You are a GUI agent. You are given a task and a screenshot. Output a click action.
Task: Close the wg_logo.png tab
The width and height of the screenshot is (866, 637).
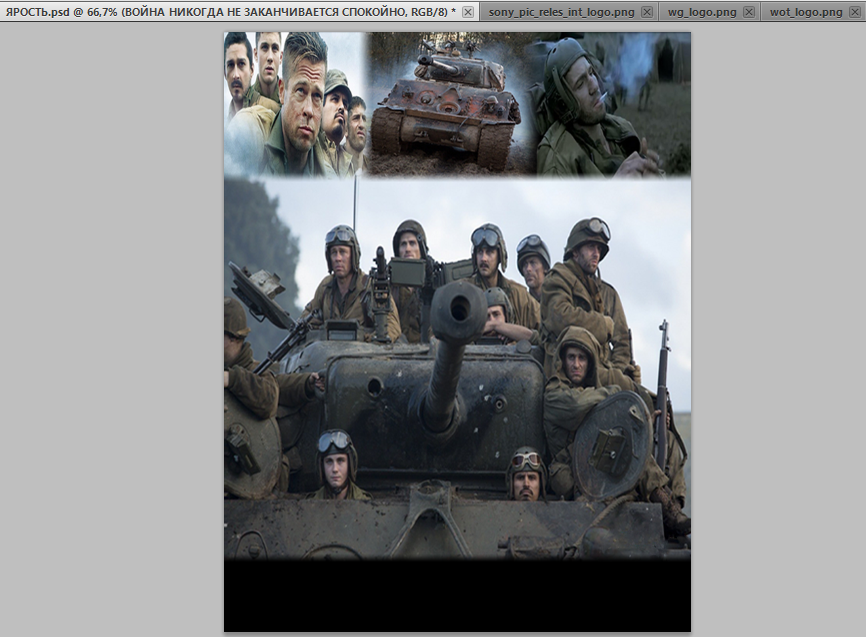coord(749,12)
